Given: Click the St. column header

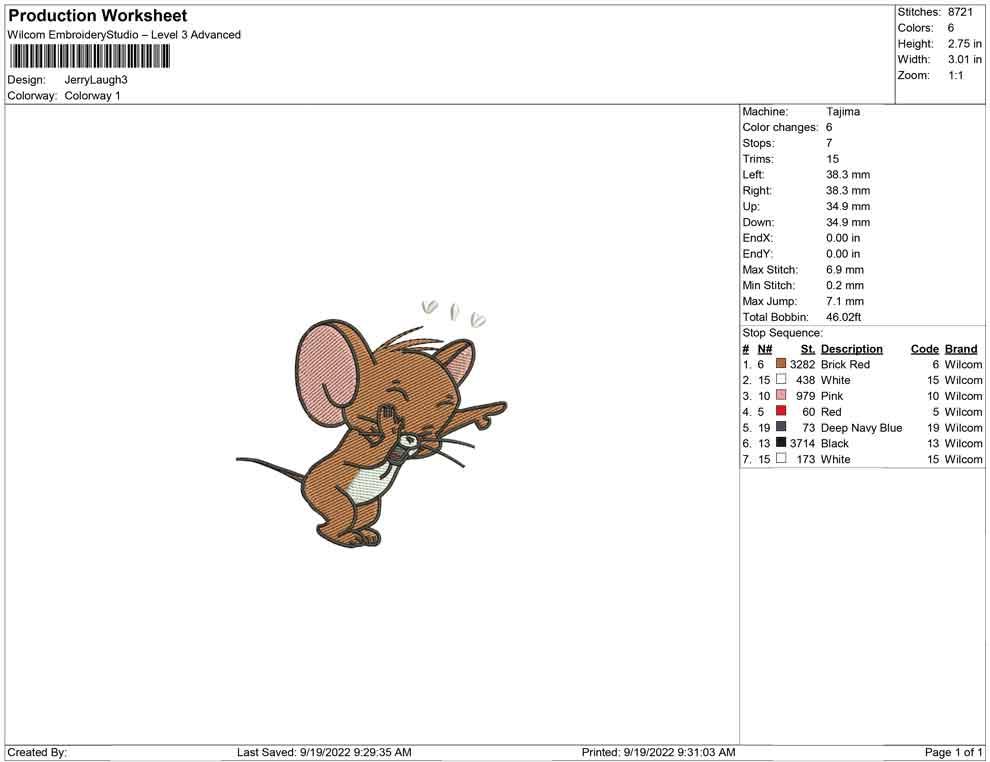Looking at the screenshot, I should [808, 349].
